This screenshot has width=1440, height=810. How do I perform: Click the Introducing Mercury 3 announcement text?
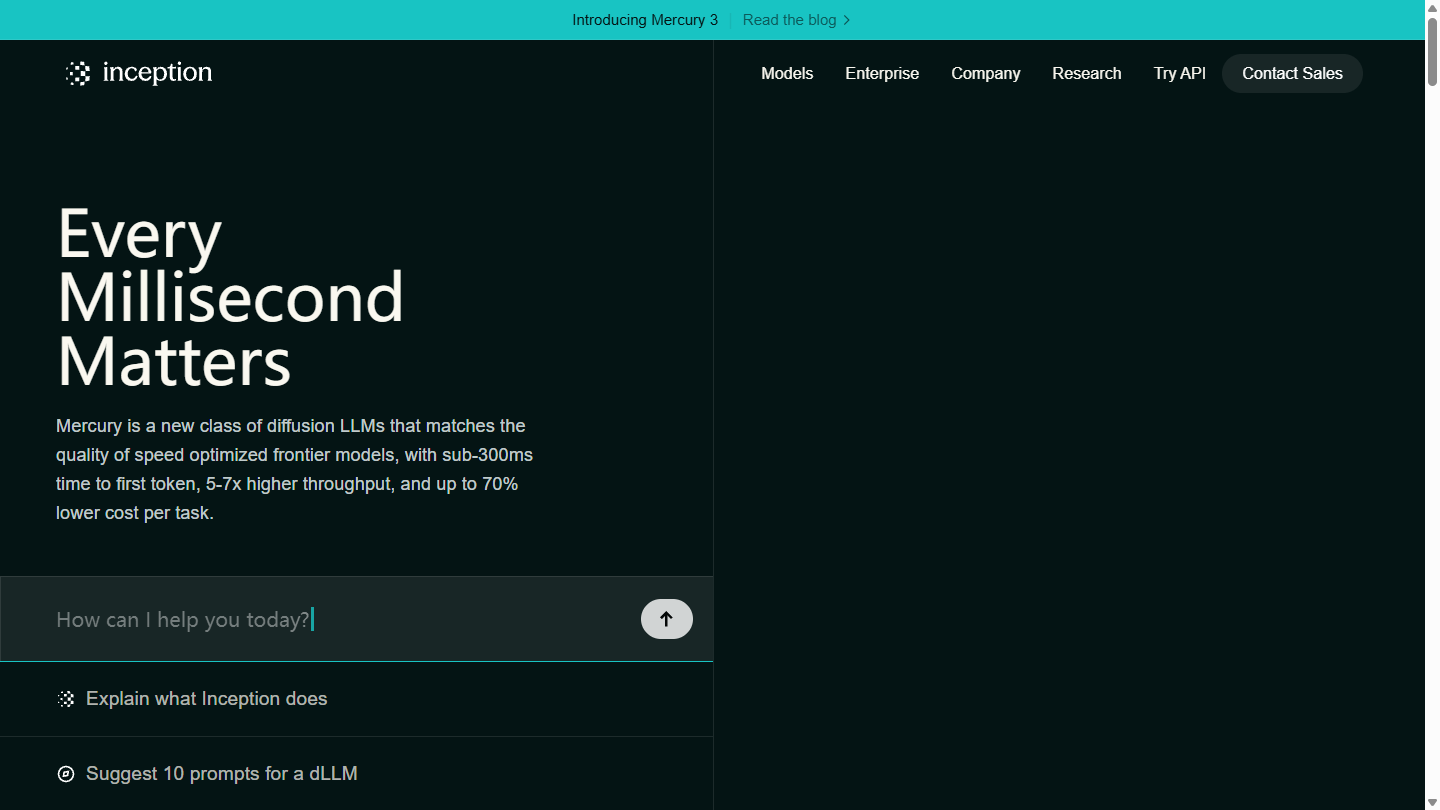[645, 20]
